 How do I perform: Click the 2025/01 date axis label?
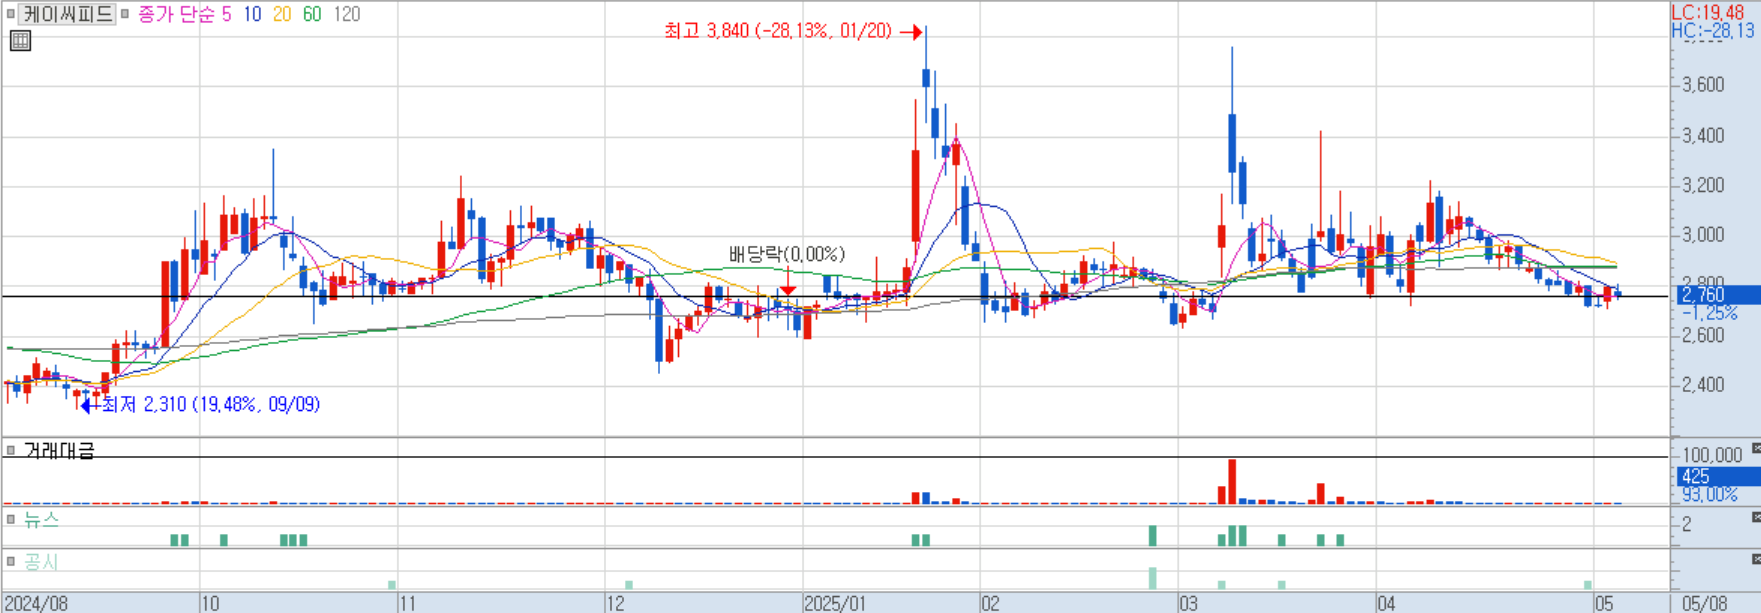pyautogui.click(x=836, y=603)
